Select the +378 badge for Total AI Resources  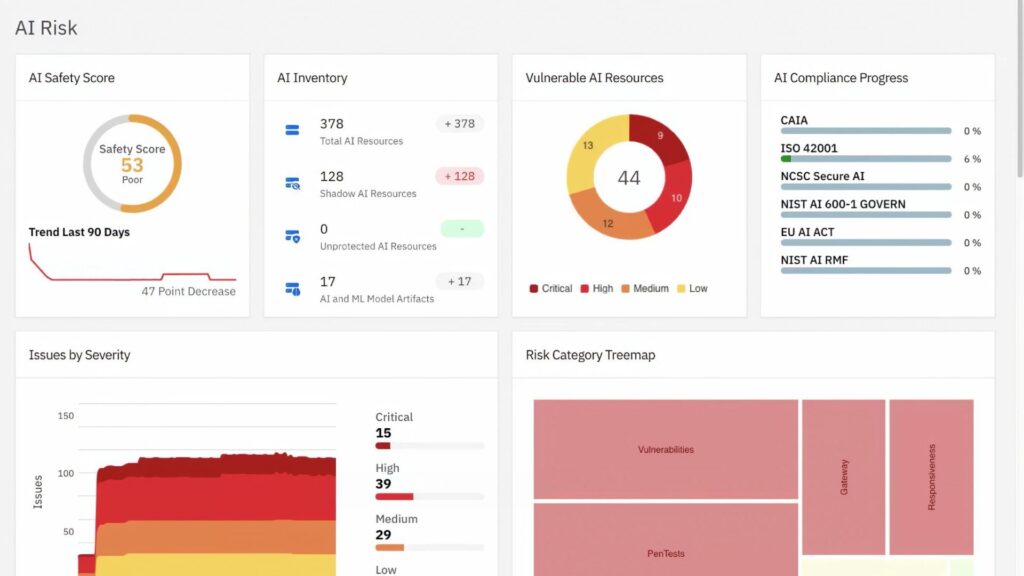click(x=459, y=124)
